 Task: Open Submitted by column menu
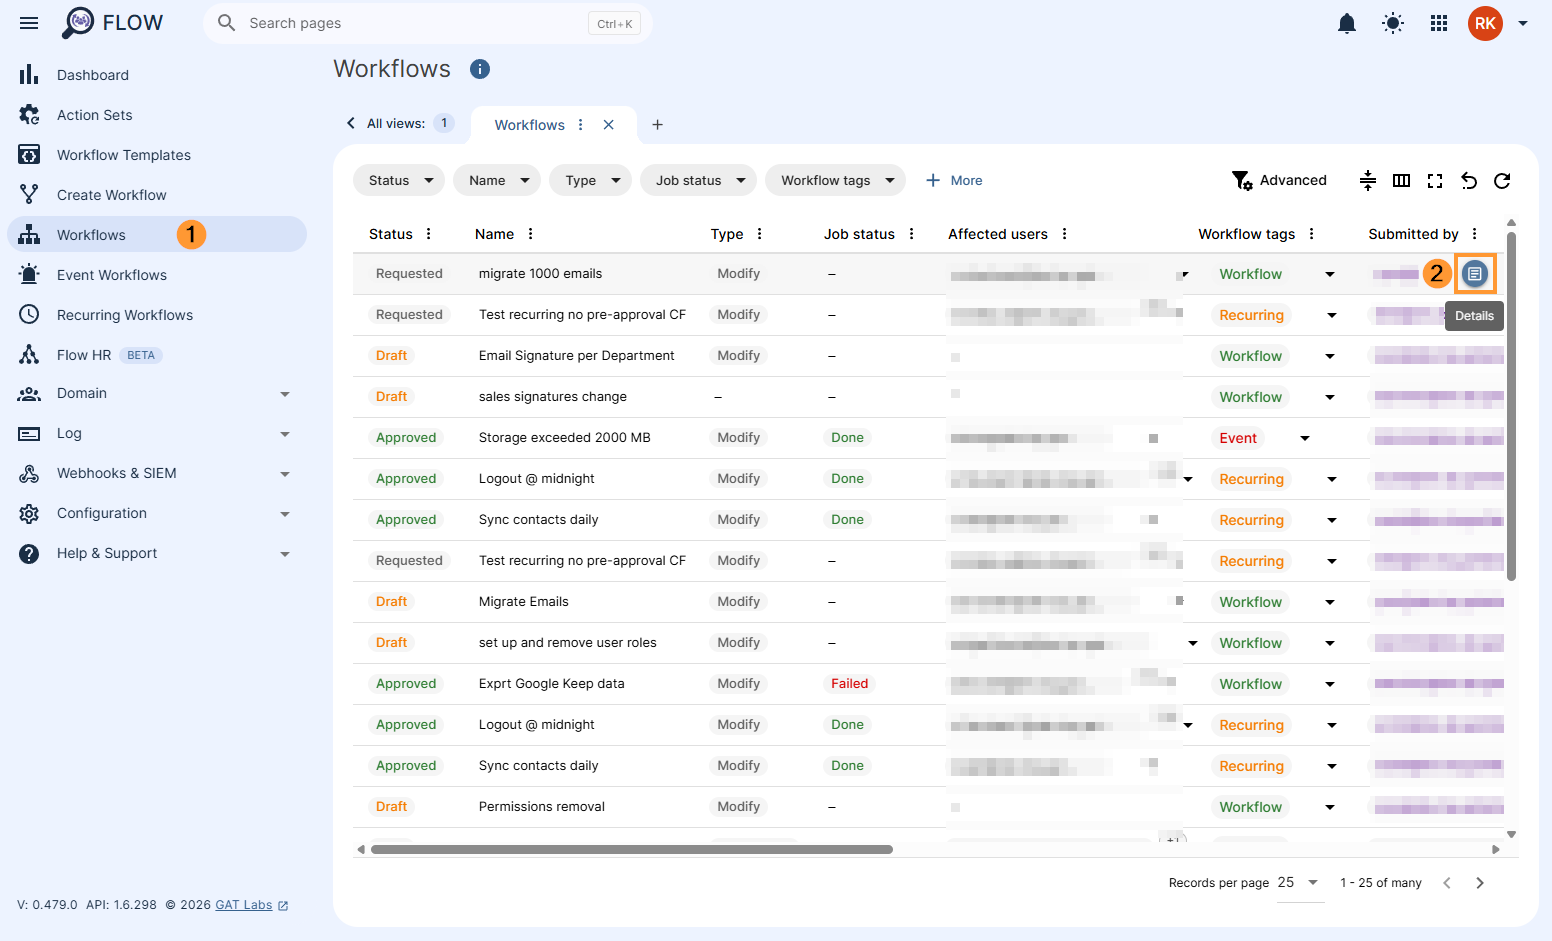tap(1474, 234)
